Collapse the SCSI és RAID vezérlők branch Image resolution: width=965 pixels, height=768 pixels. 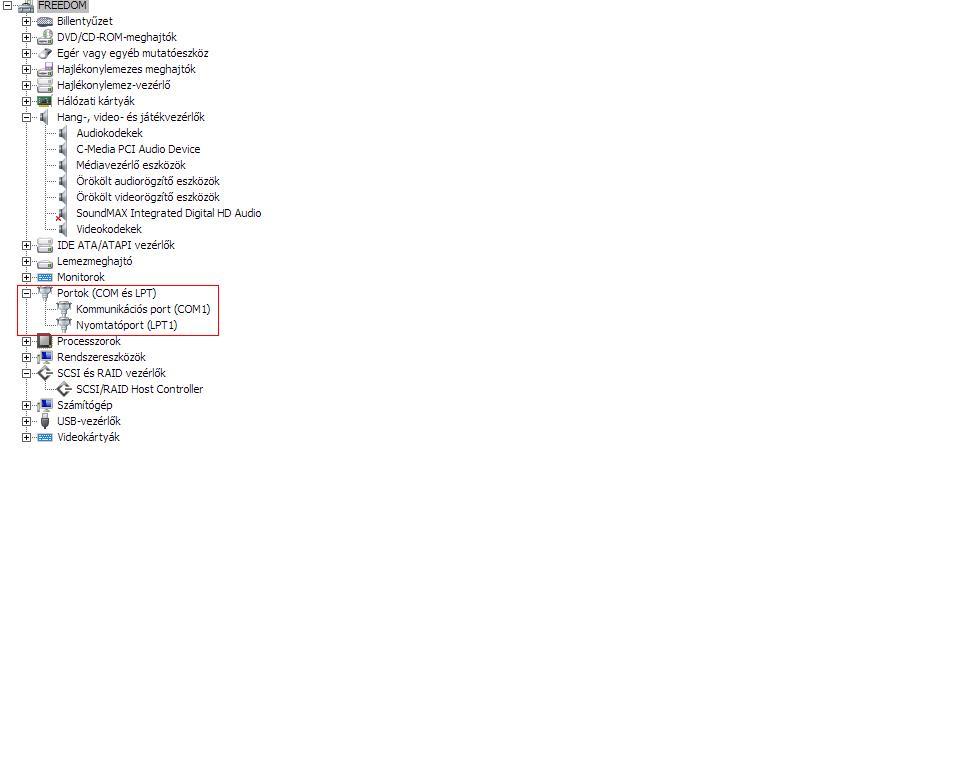coord(26,374)
